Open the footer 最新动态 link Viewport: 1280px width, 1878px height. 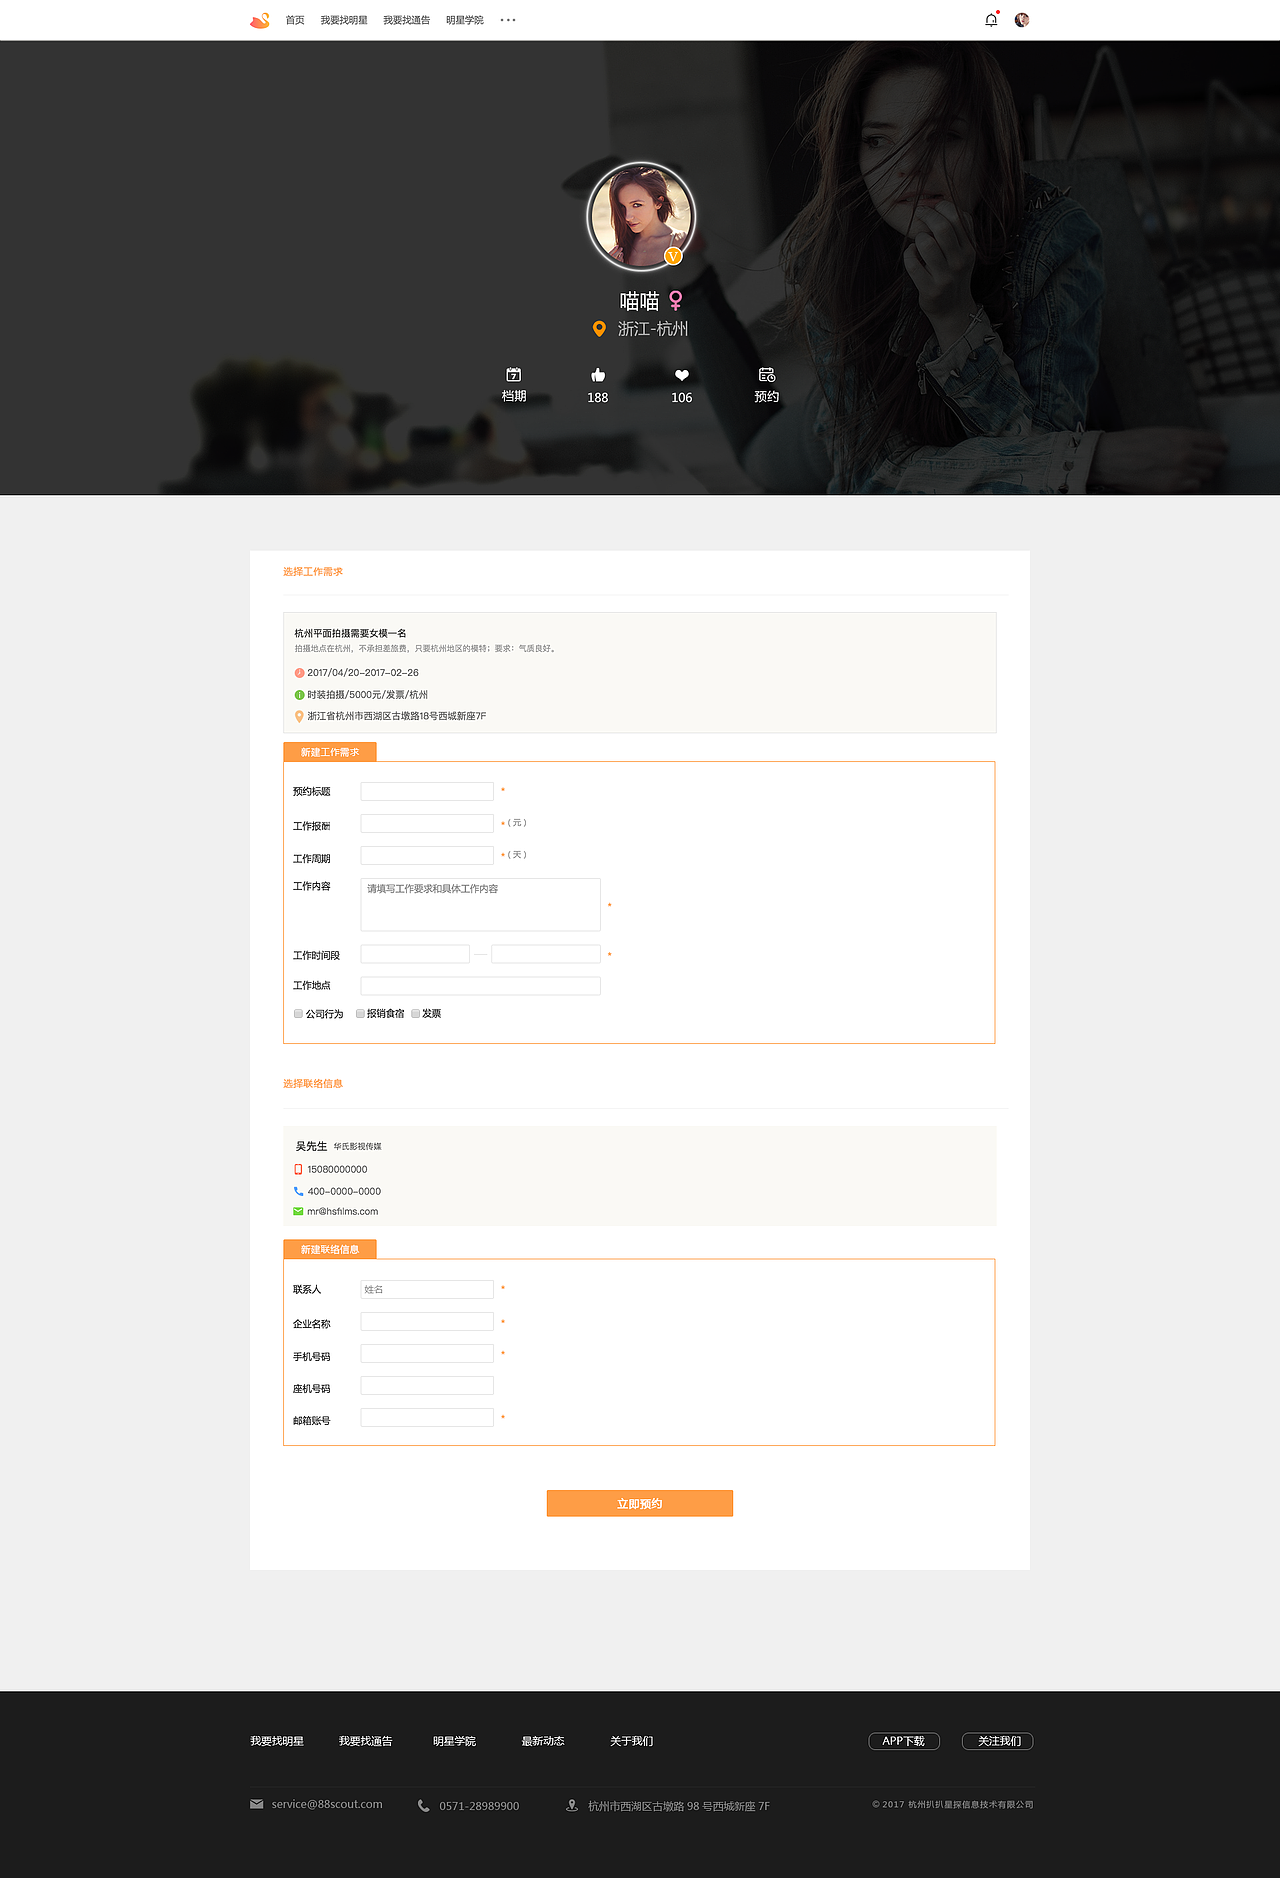click(x=543, y=1741)
